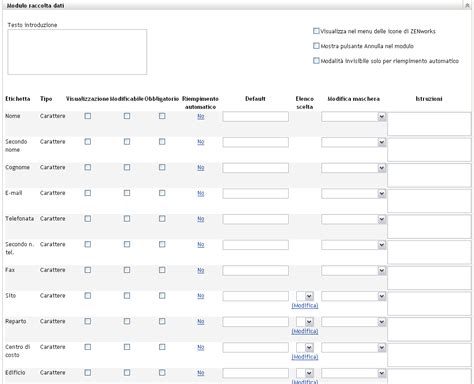This screenshot has width=474, height=384.
Task: Enable Obbligatorio for E-mail
Action: click(162, 193)
